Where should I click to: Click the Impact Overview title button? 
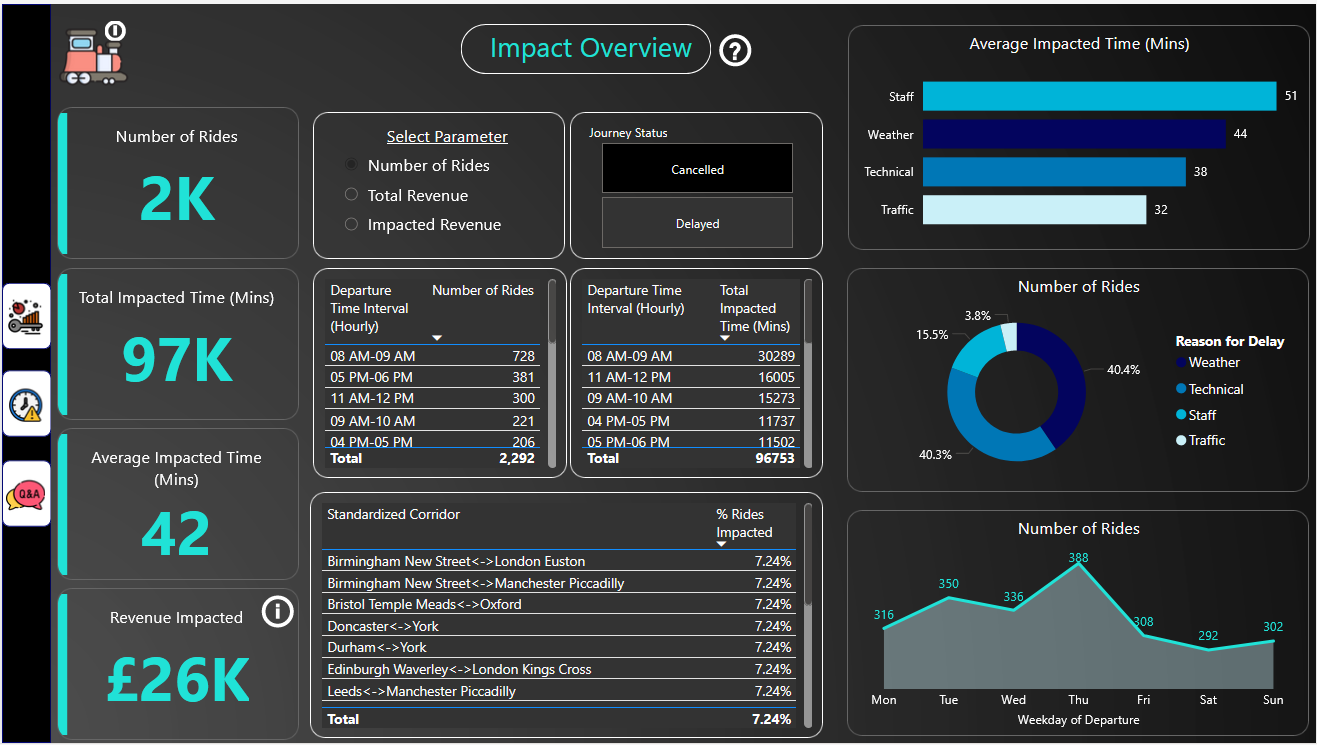[x=585, y=48]
